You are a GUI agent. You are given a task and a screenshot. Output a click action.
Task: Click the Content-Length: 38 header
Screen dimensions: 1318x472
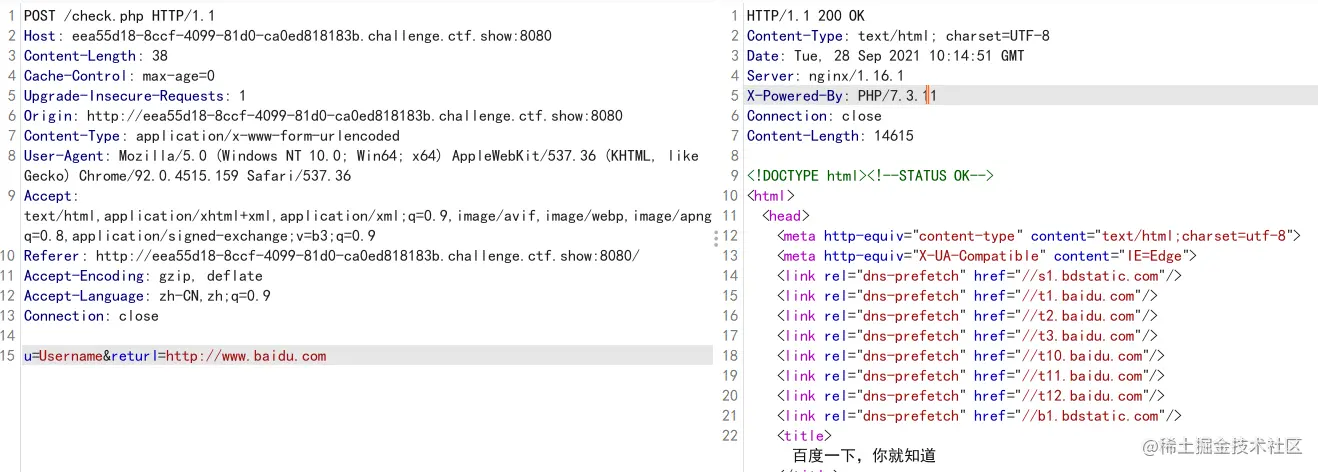pos(96,56)
